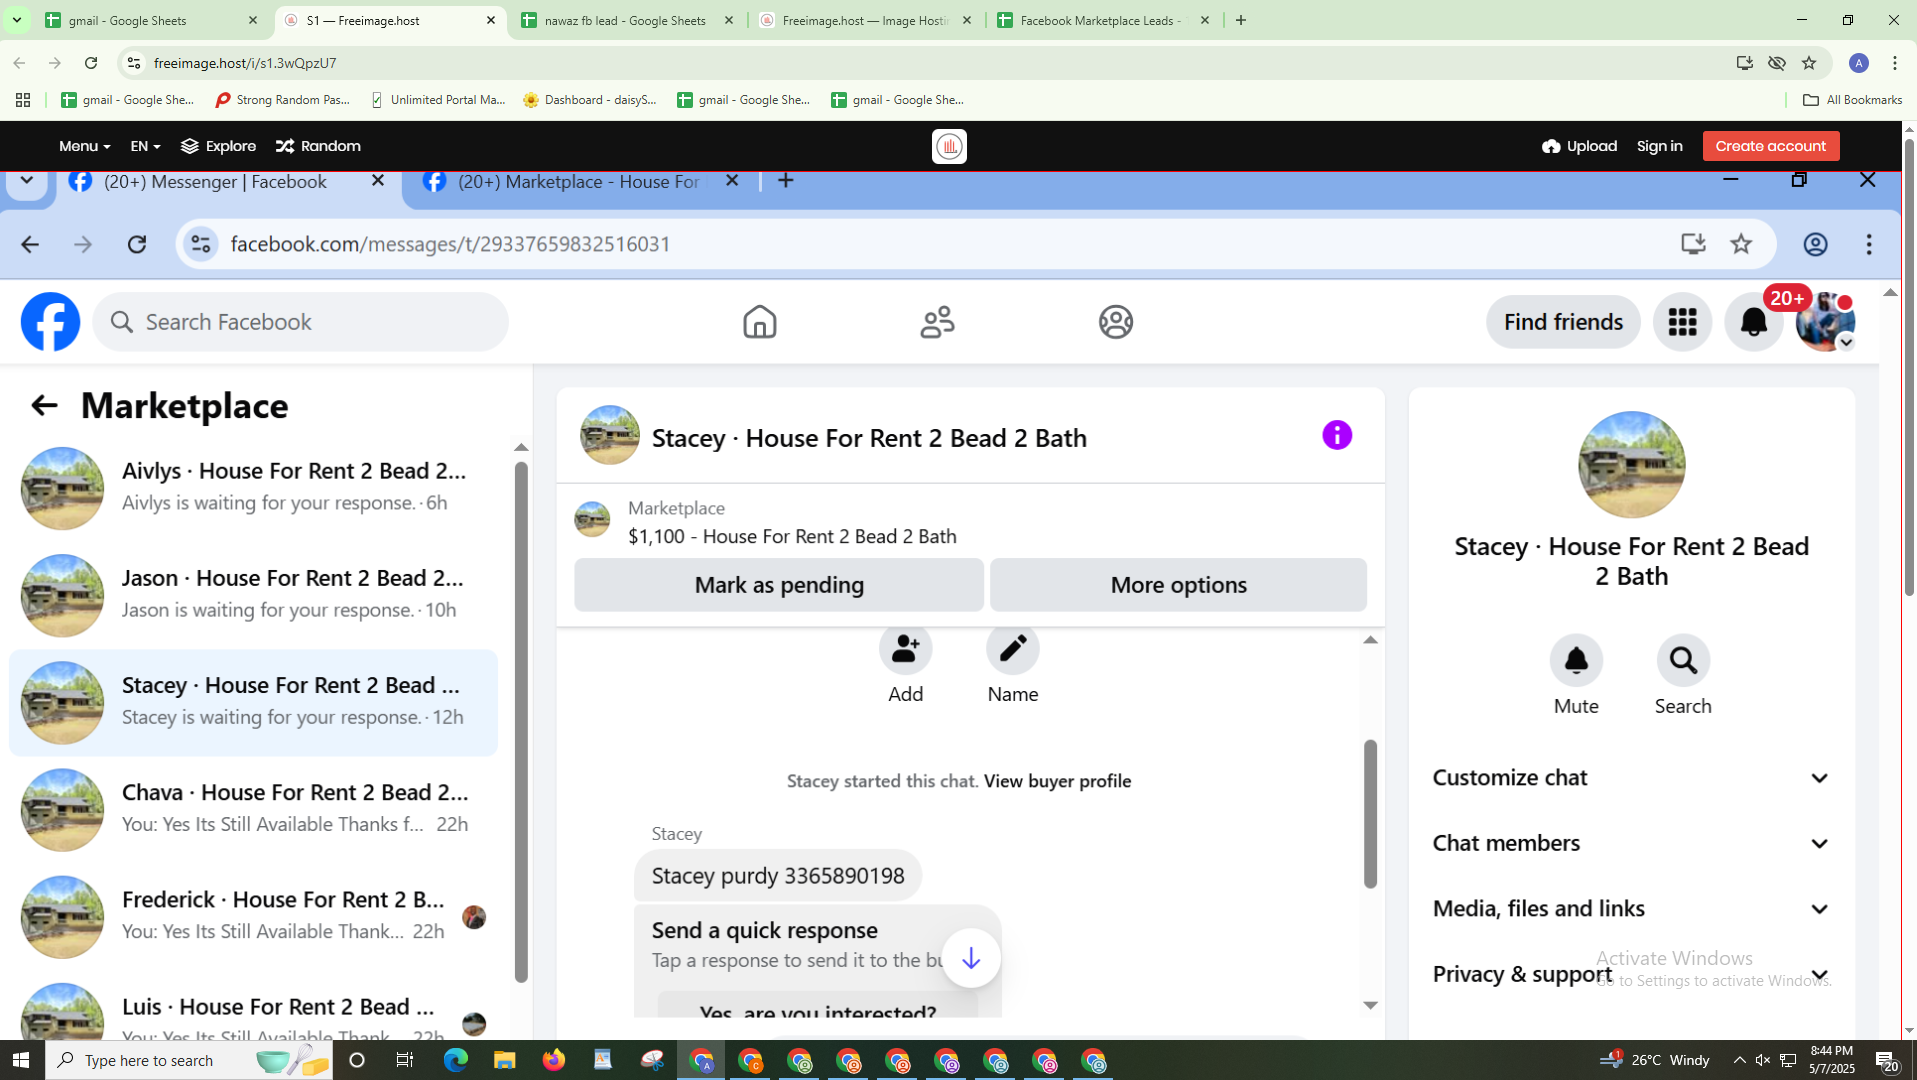Image resolution: width=1917 pixels, height=1080 pixels.
Task: Click the Mute bell icon
Action: (1576, 660)
